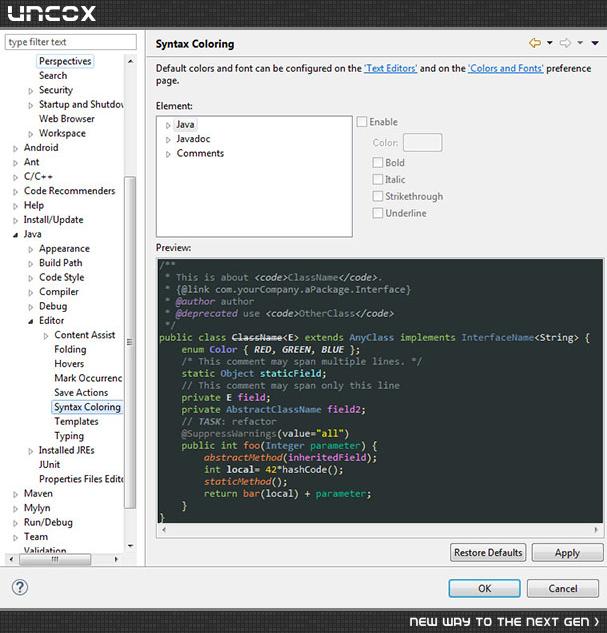Confirm with the OK button
607x633 pixels.
484,588
